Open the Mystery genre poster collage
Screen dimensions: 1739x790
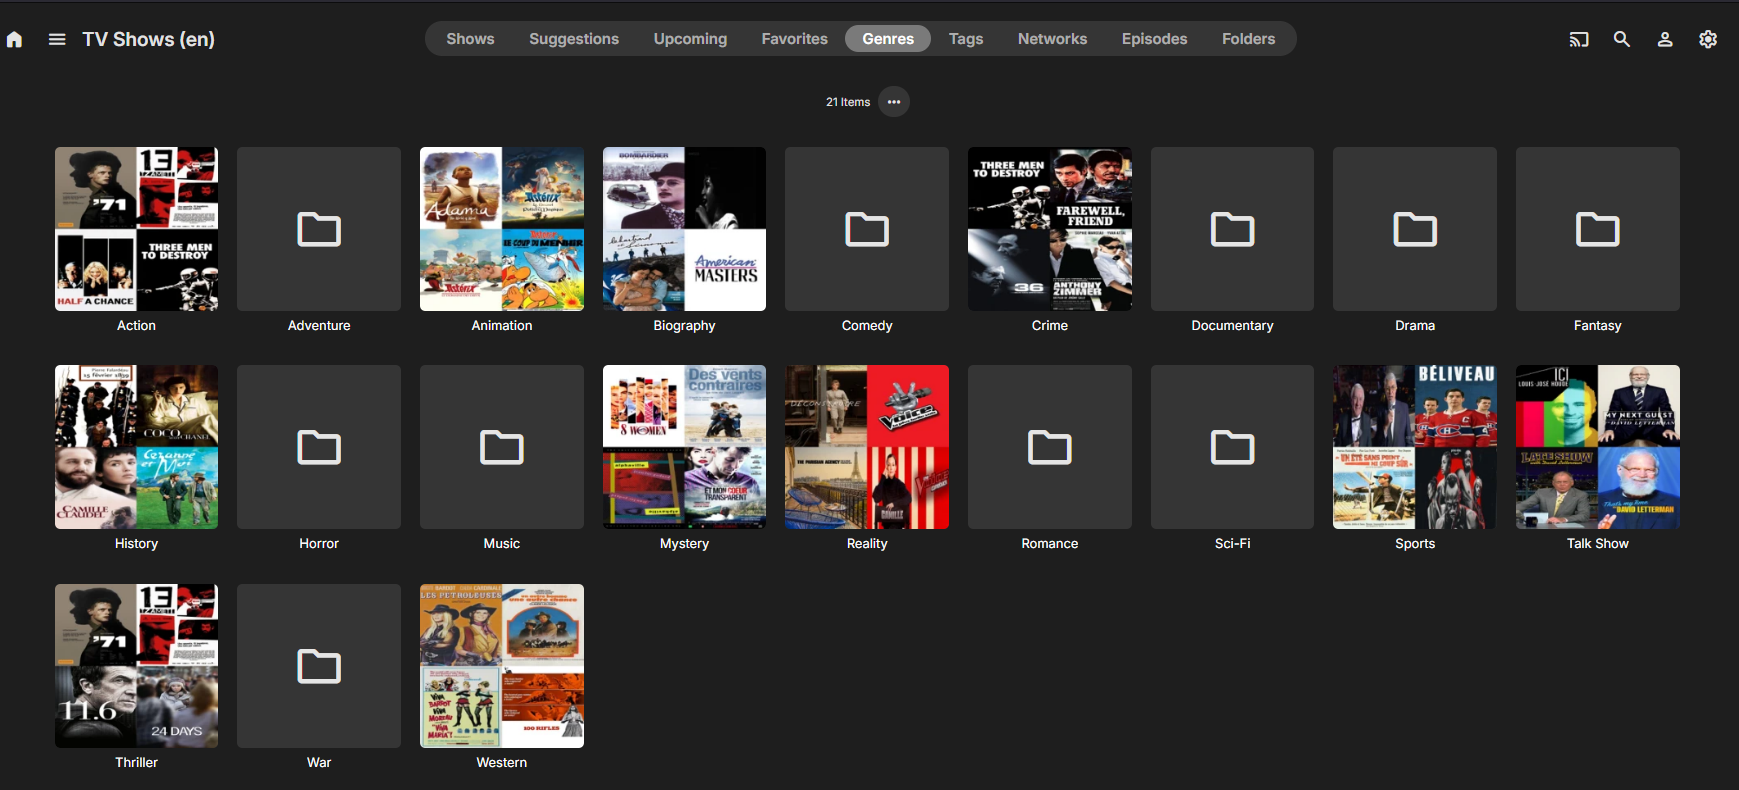[x=684, y=447]
